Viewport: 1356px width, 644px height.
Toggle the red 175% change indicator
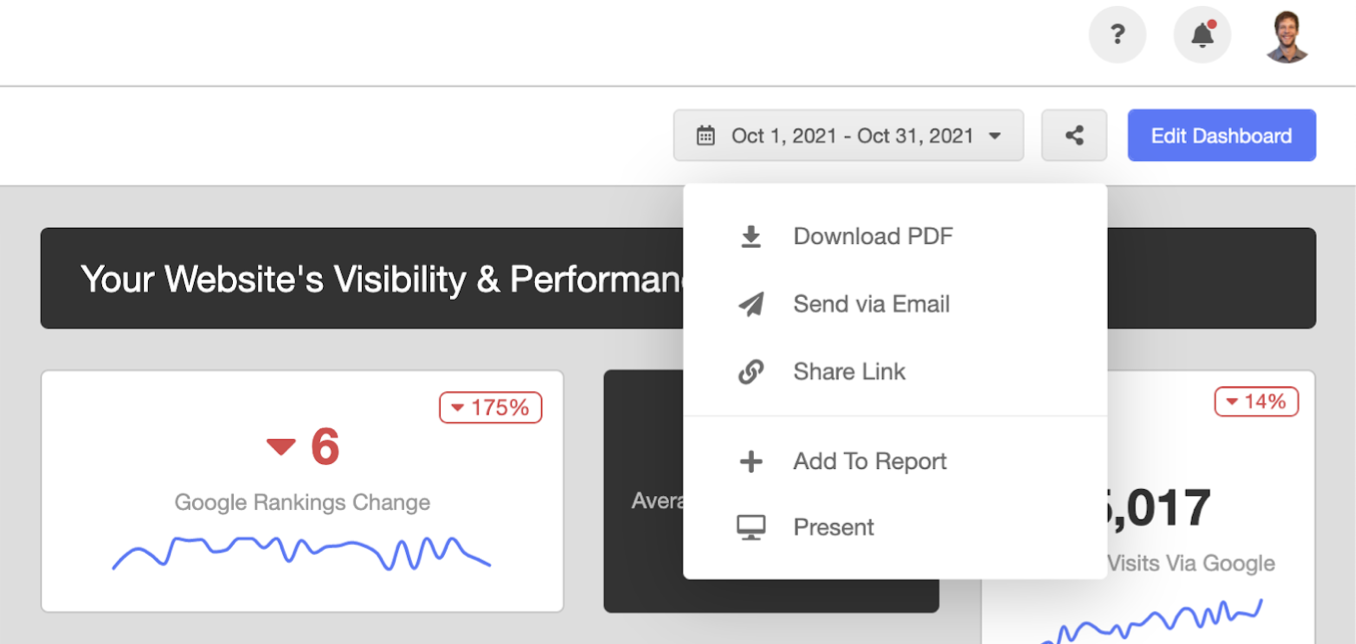pyautogui.click(x=490, y=407)
